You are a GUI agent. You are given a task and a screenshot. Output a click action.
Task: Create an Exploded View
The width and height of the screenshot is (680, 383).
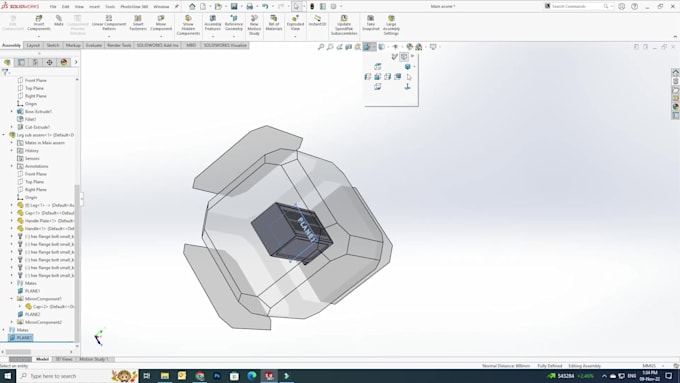coord(295,23)
